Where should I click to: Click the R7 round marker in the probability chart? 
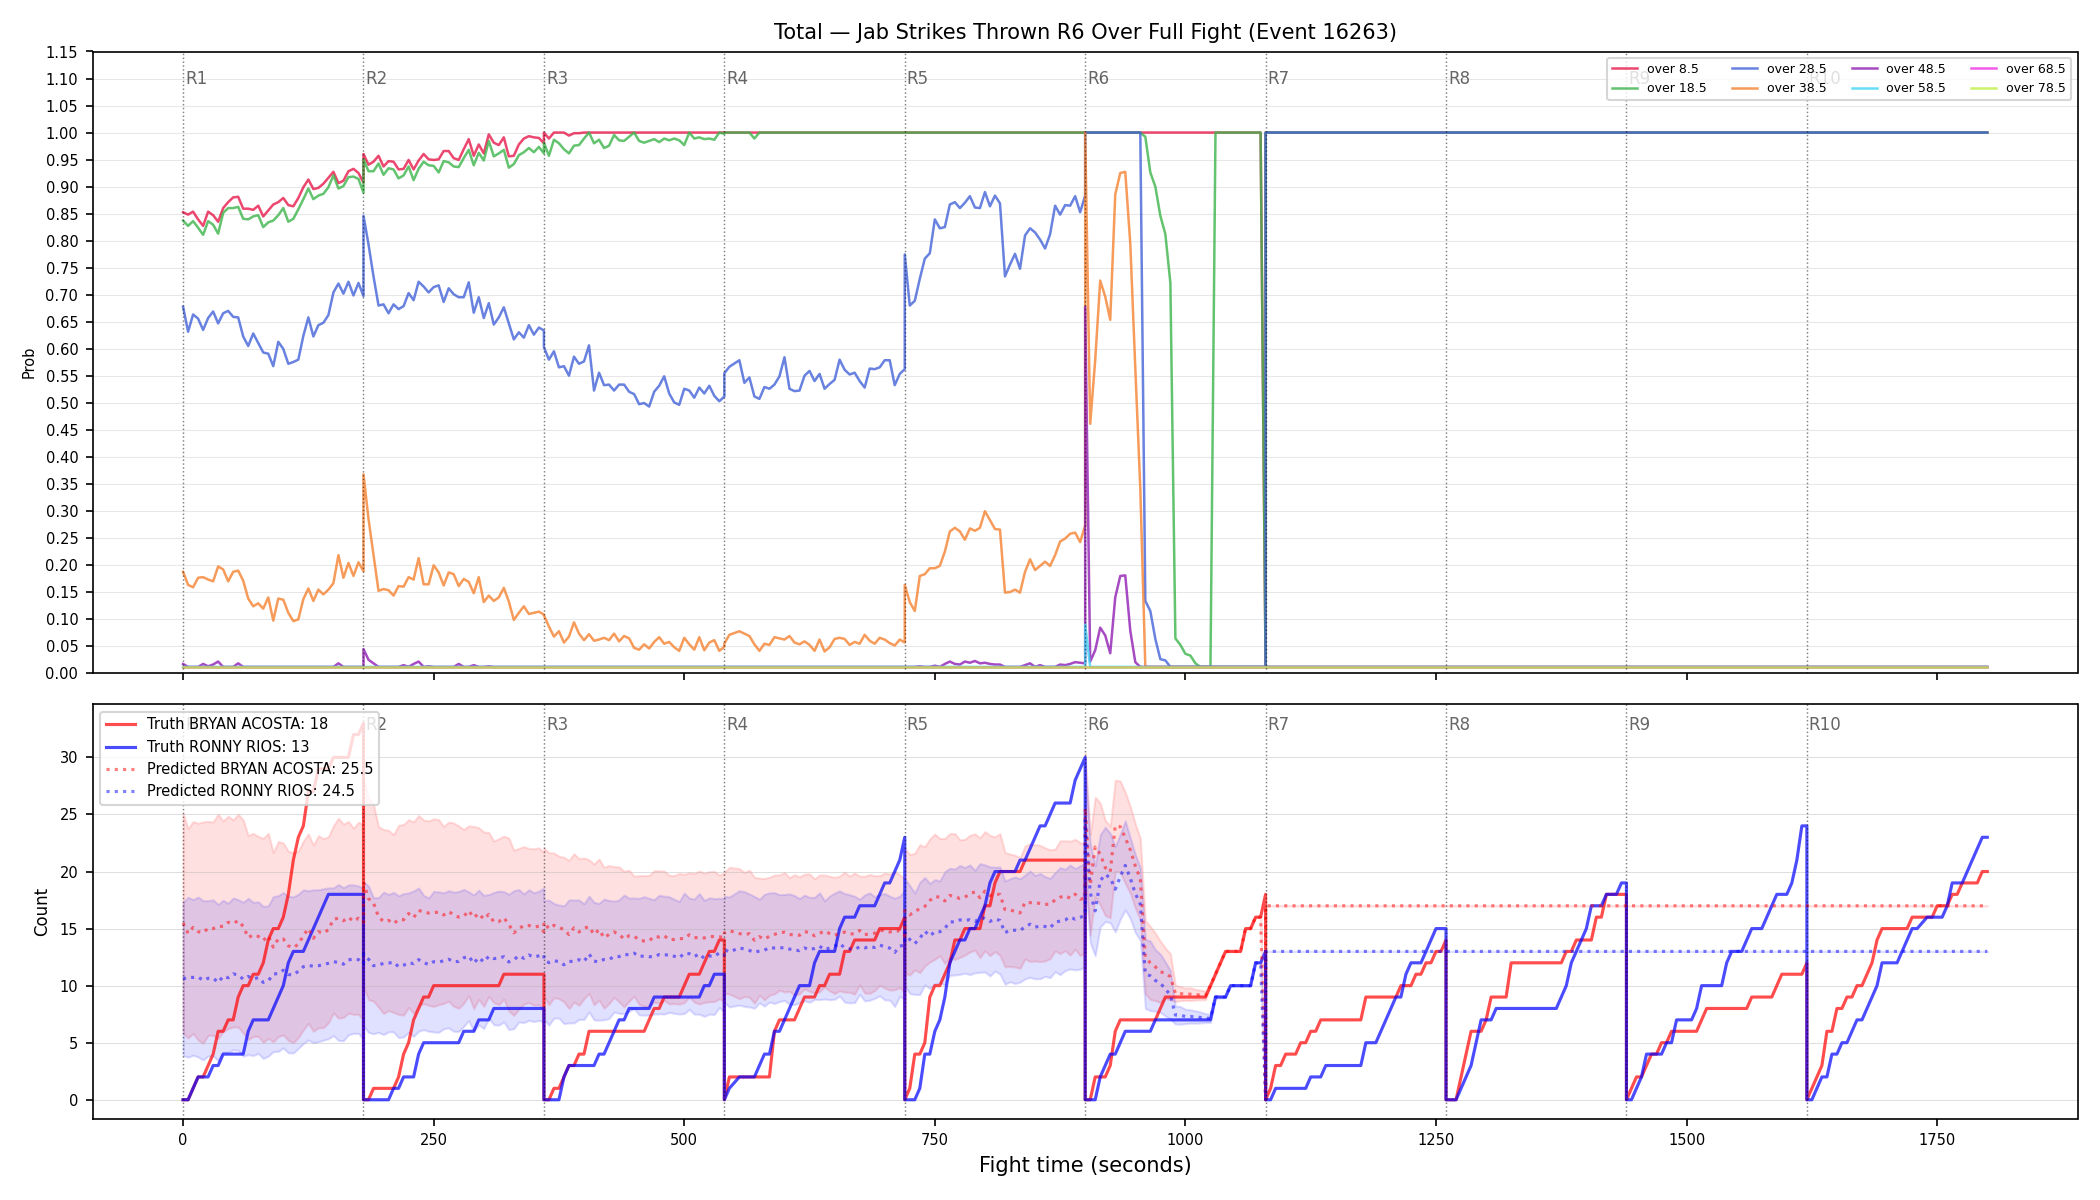point(1278,78)
